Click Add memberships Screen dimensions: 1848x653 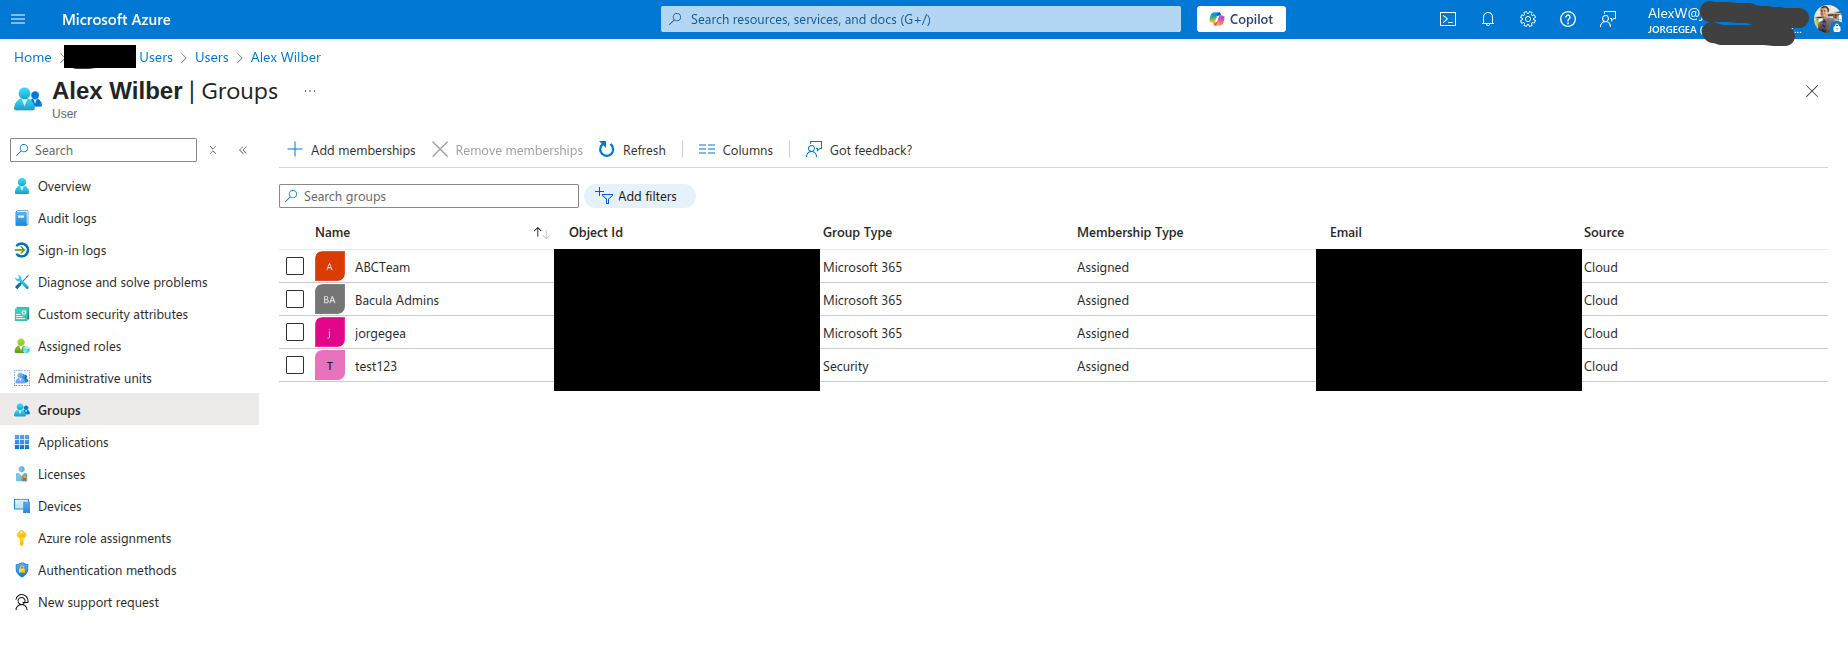click(x=351, y=150)
